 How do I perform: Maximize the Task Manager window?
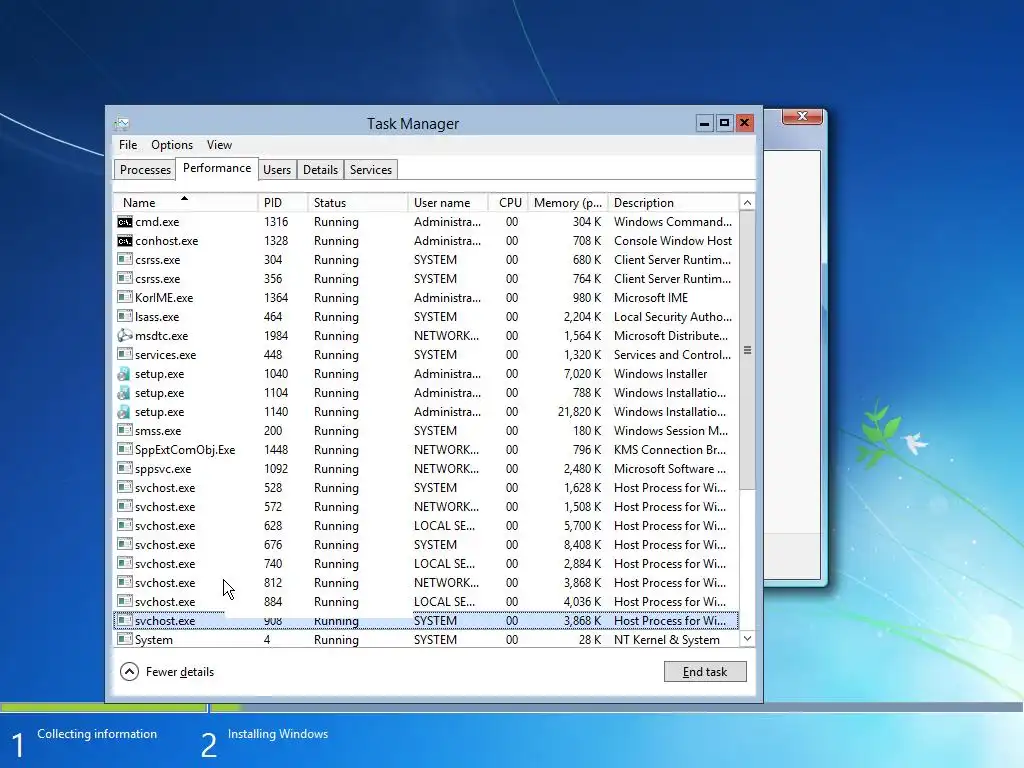724,123
